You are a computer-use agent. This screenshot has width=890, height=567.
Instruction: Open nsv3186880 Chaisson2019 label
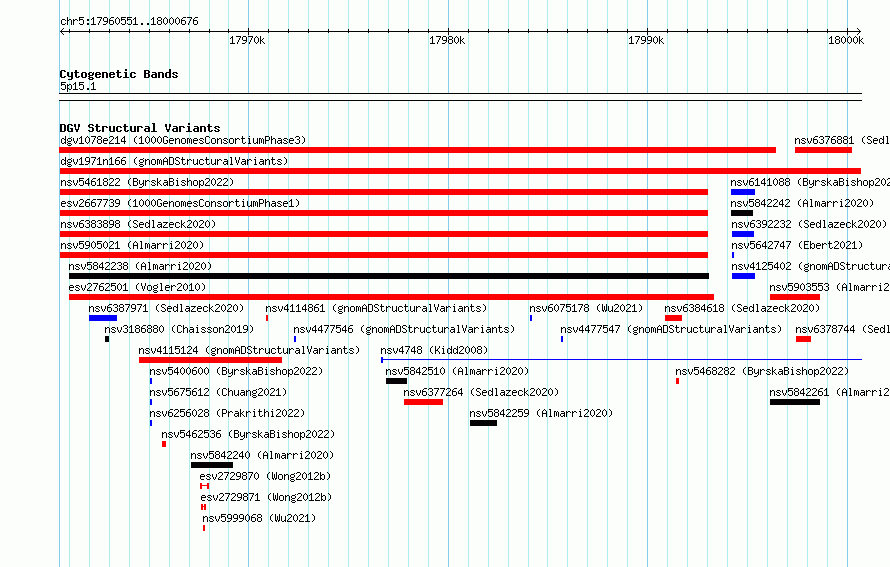(179, 329)
